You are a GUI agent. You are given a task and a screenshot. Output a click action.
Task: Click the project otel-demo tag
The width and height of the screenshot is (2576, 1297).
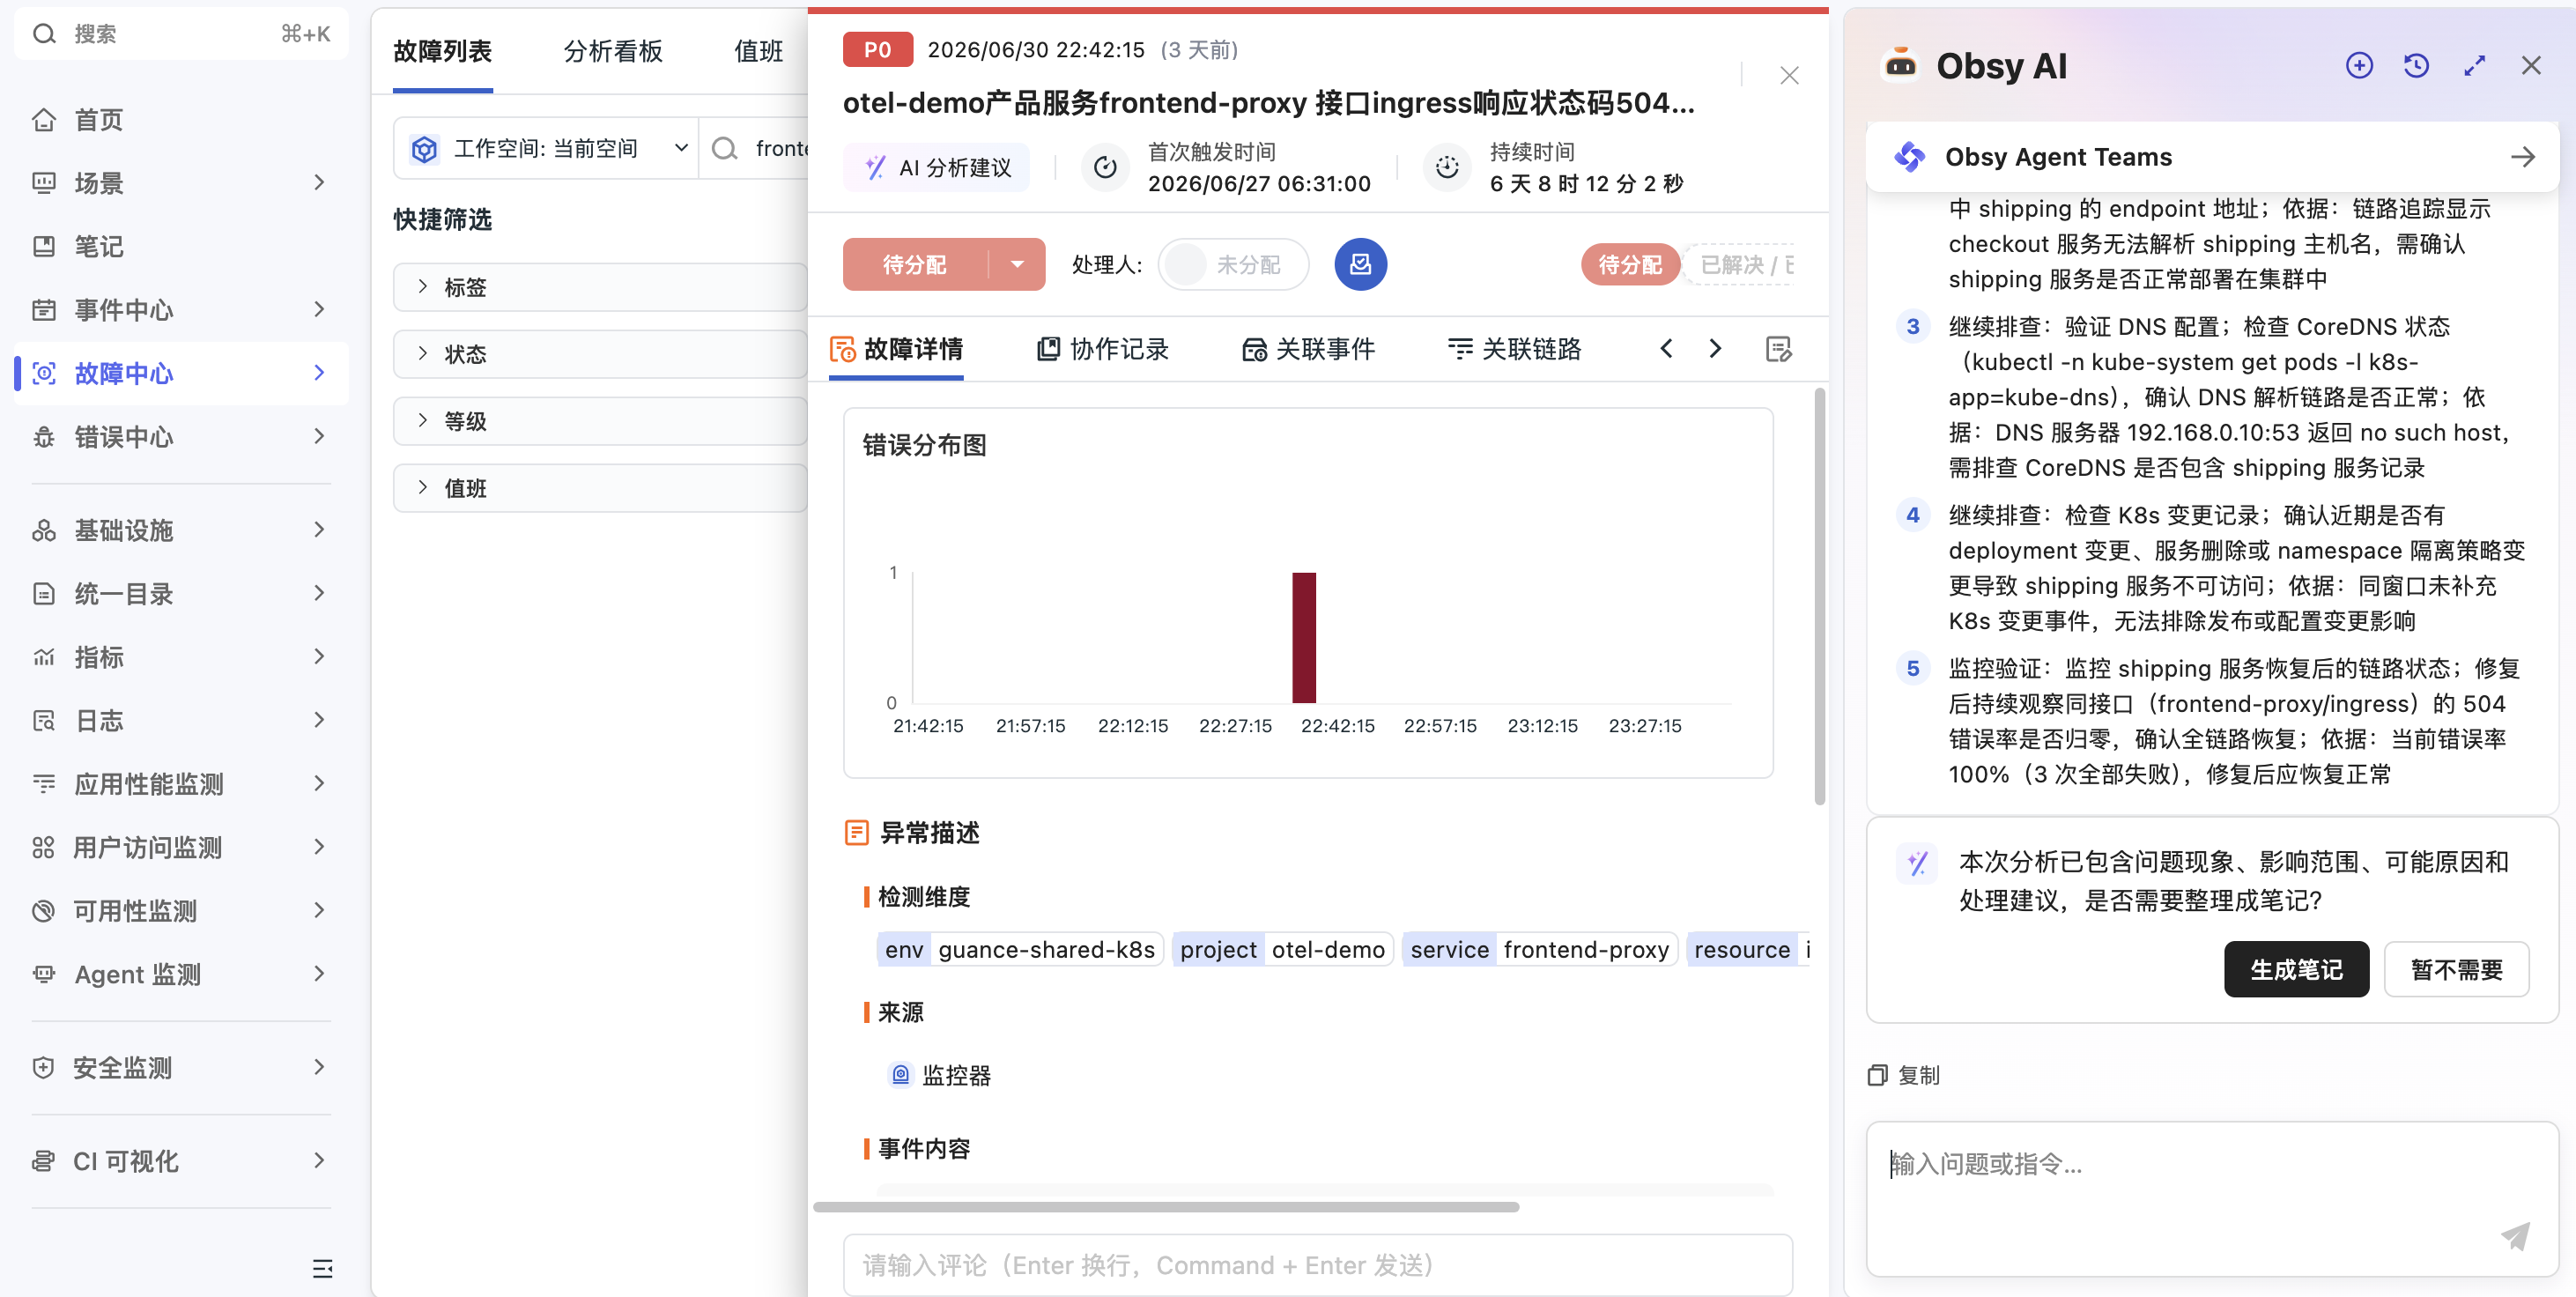(1282, 949)
